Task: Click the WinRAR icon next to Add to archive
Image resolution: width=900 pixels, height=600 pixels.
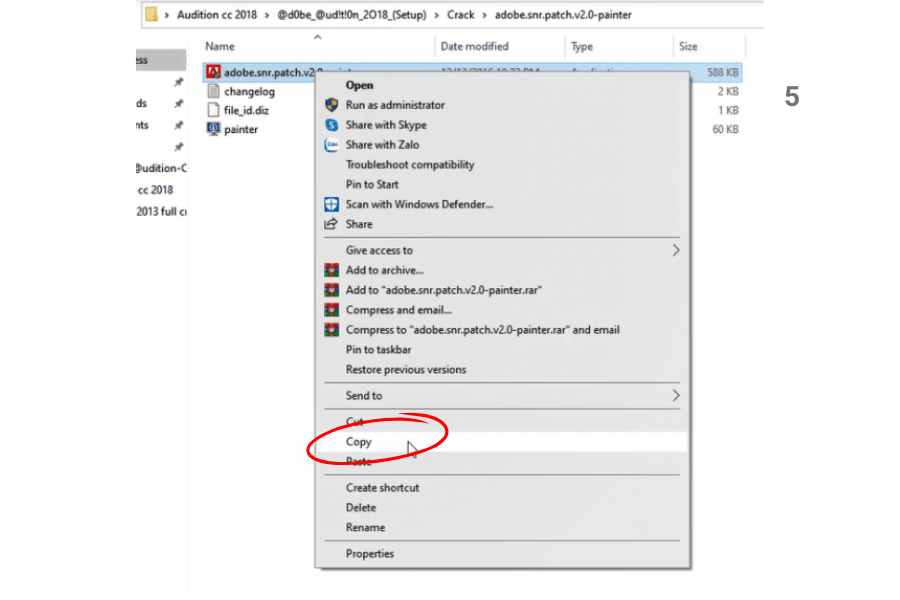Action: pyautogui.click(x=332, y=270)
